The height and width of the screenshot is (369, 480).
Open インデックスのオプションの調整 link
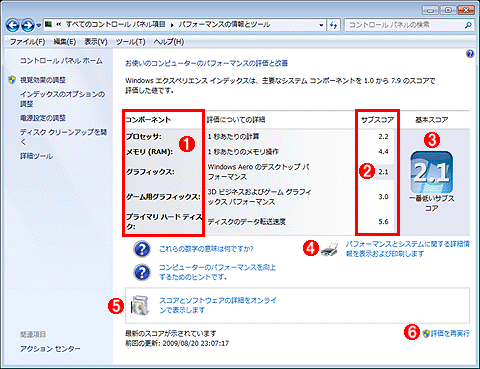tap(62, 99)
